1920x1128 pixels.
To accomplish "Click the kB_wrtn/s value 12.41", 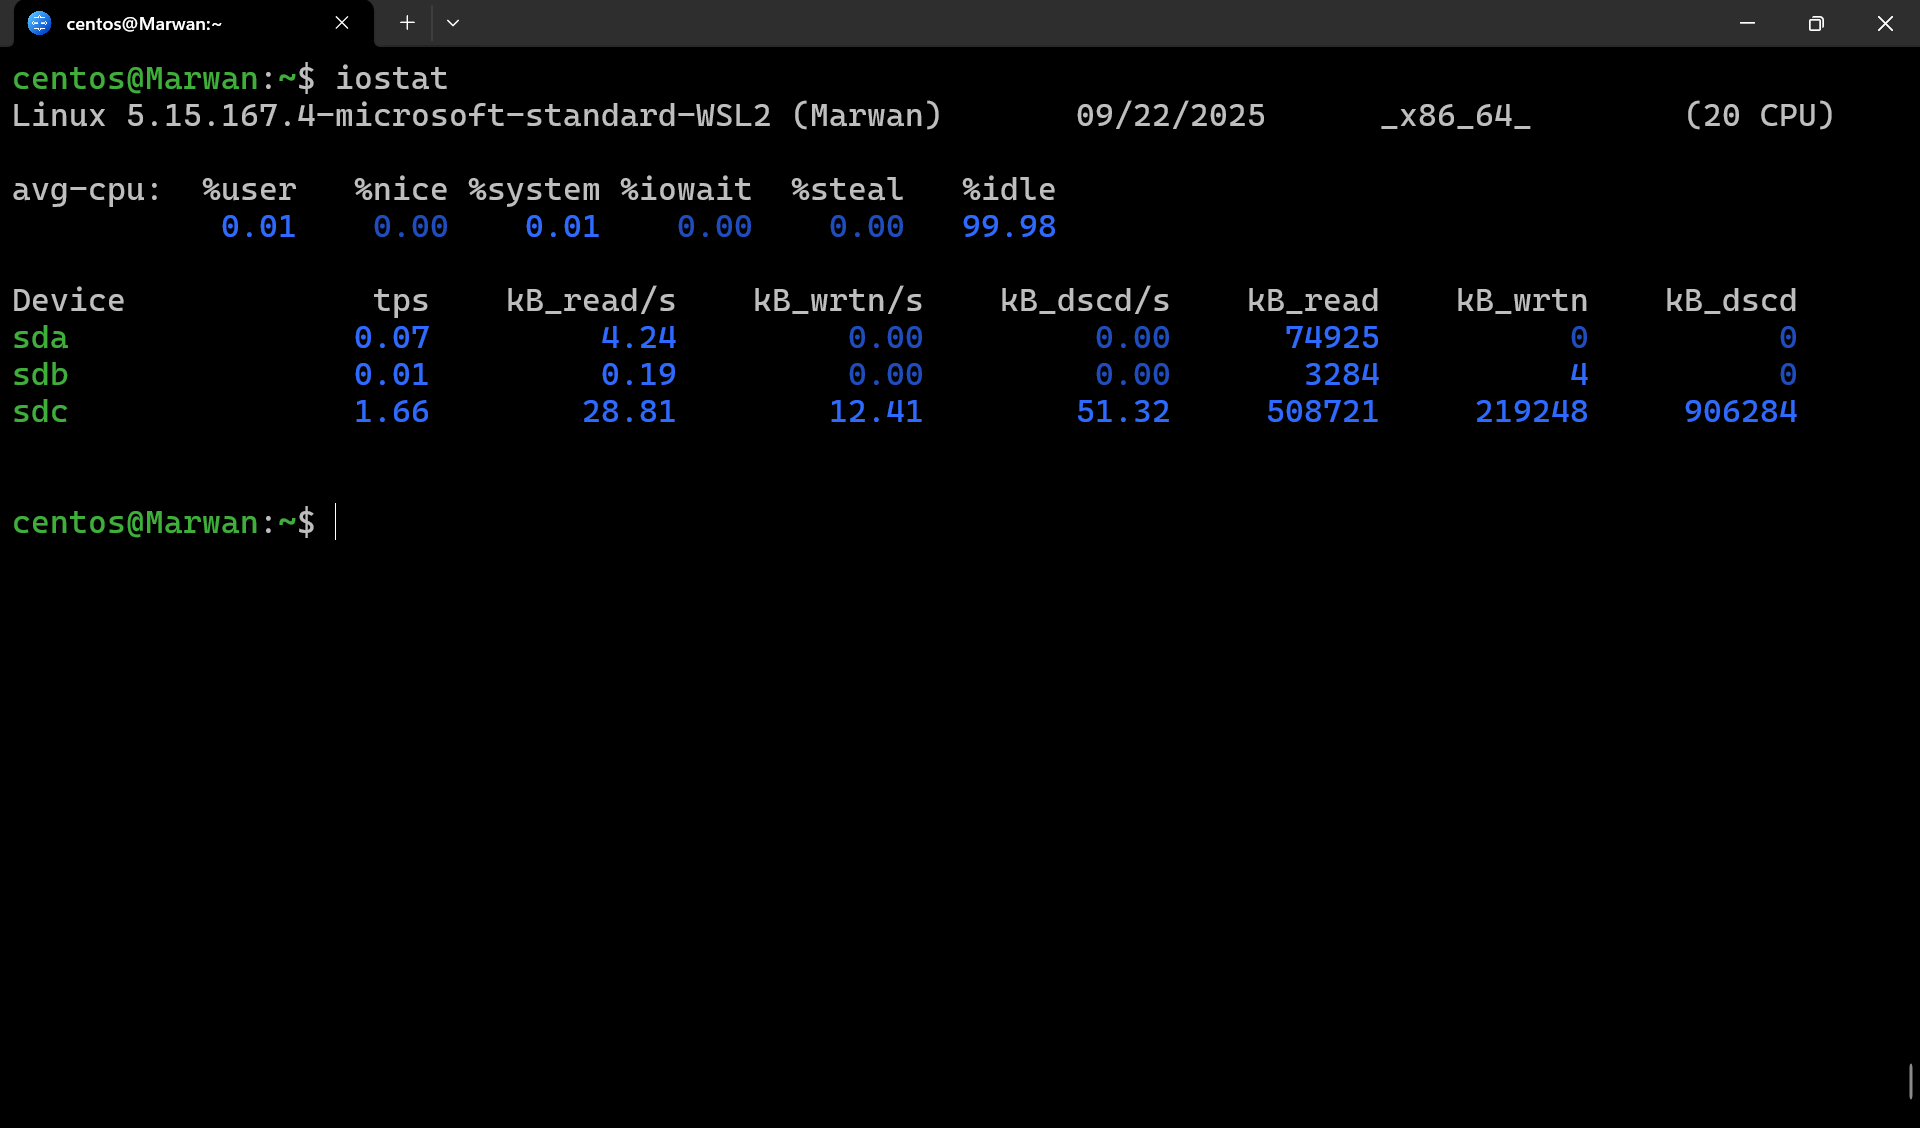I will [x=876, y=412].
